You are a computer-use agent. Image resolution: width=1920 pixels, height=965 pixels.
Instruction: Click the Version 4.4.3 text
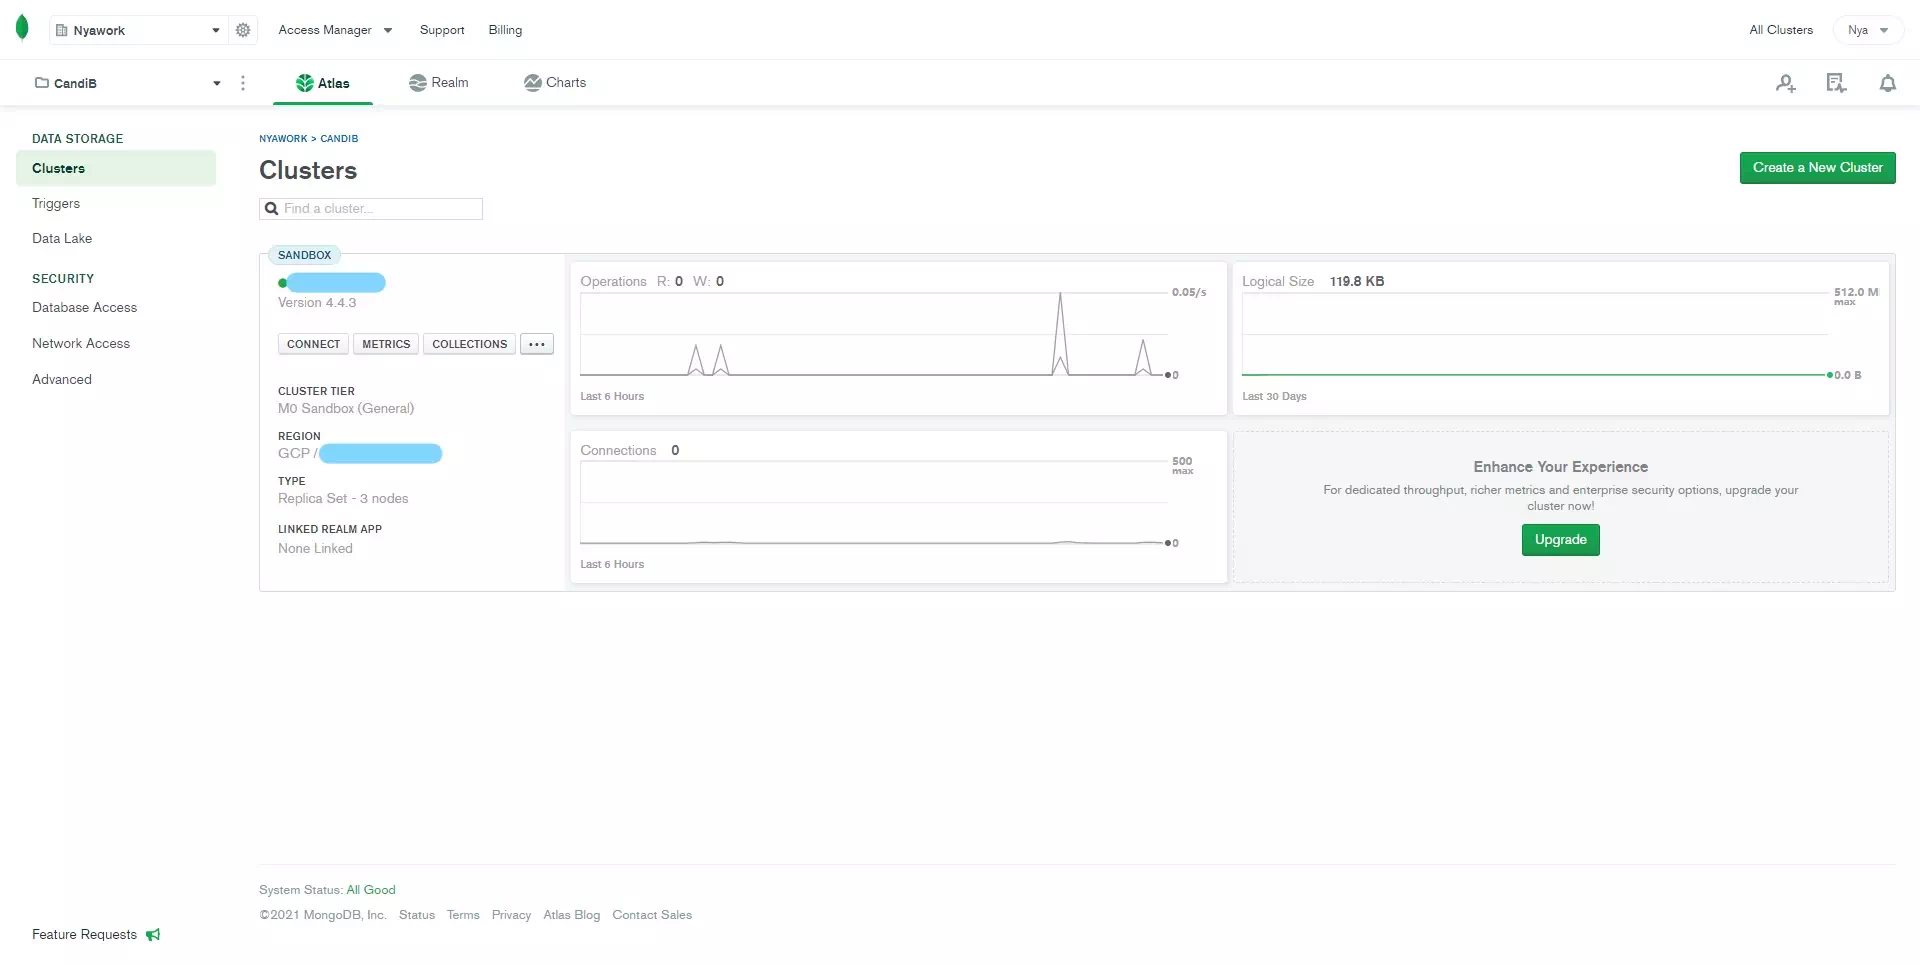pyautogui.click(x=317, y=303)
